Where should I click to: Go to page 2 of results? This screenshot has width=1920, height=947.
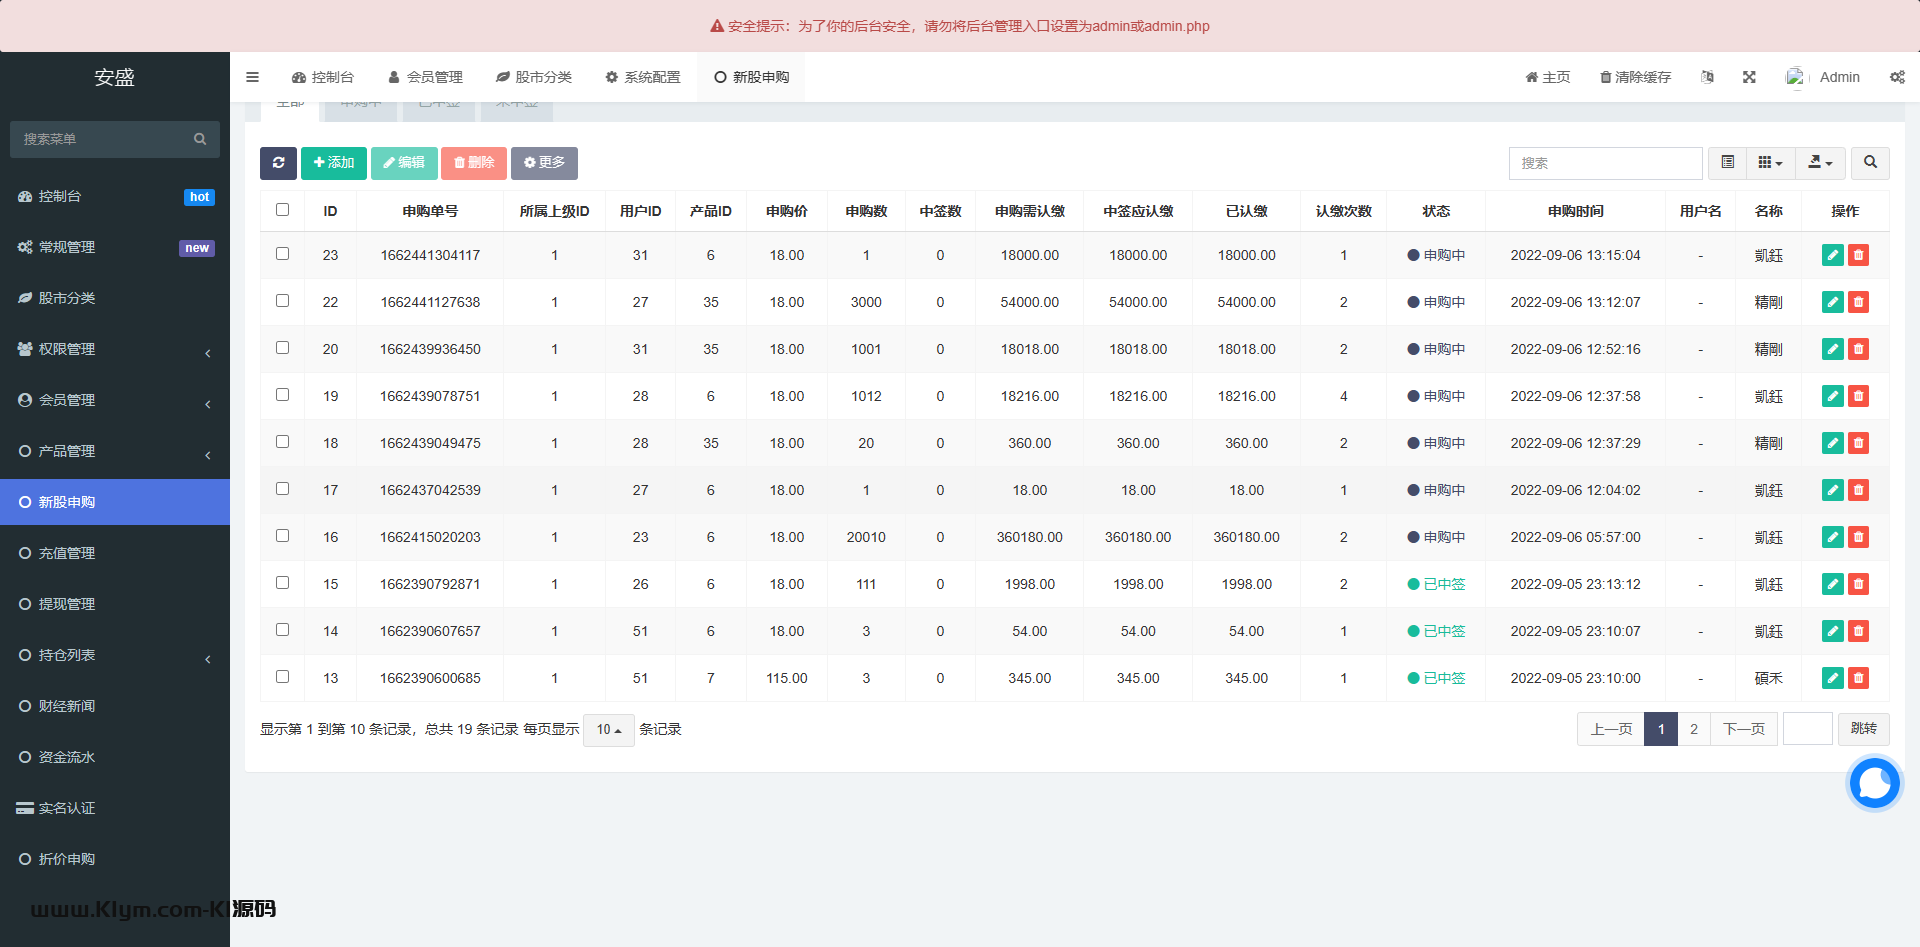pyautogui.click(x=1693, y=729)
